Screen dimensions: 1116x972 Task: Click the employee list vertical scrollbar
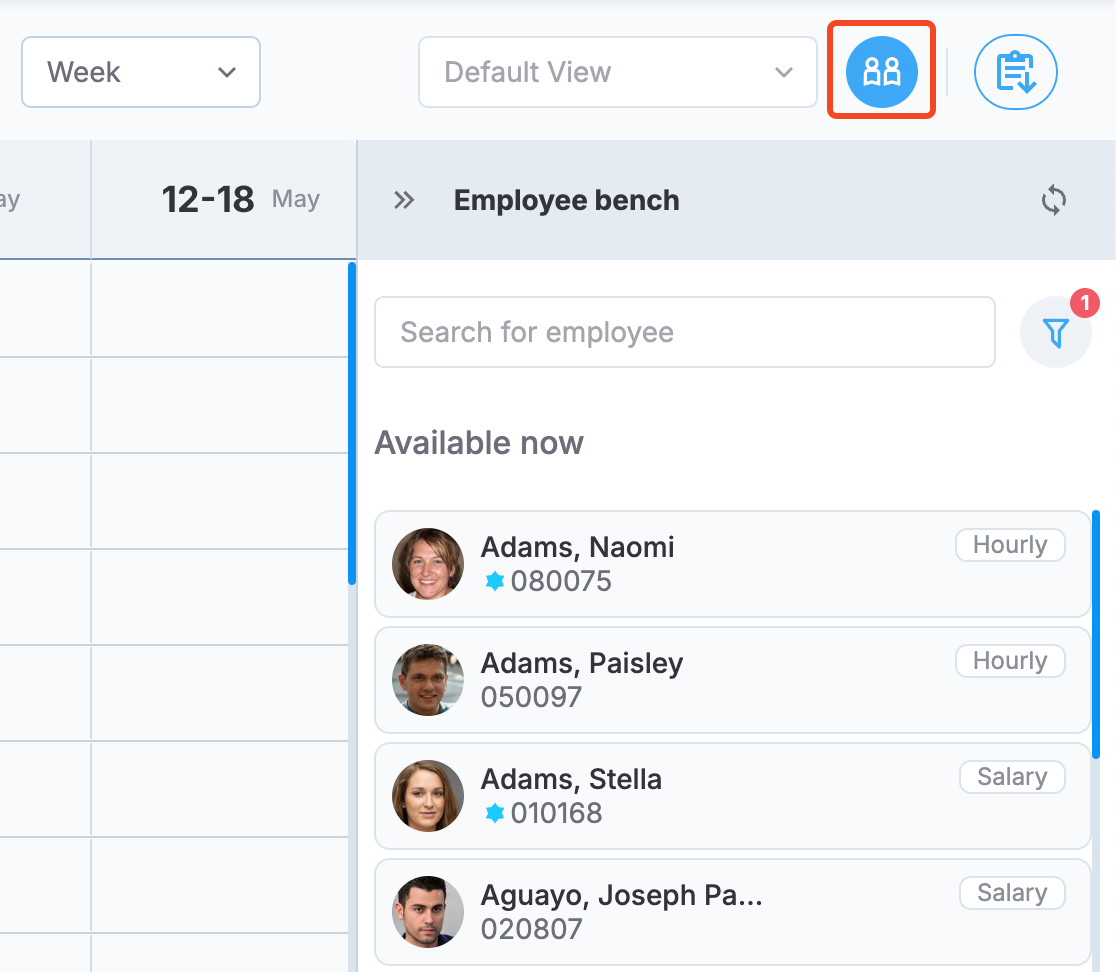pyautogui.click(x=1096, y=635)
